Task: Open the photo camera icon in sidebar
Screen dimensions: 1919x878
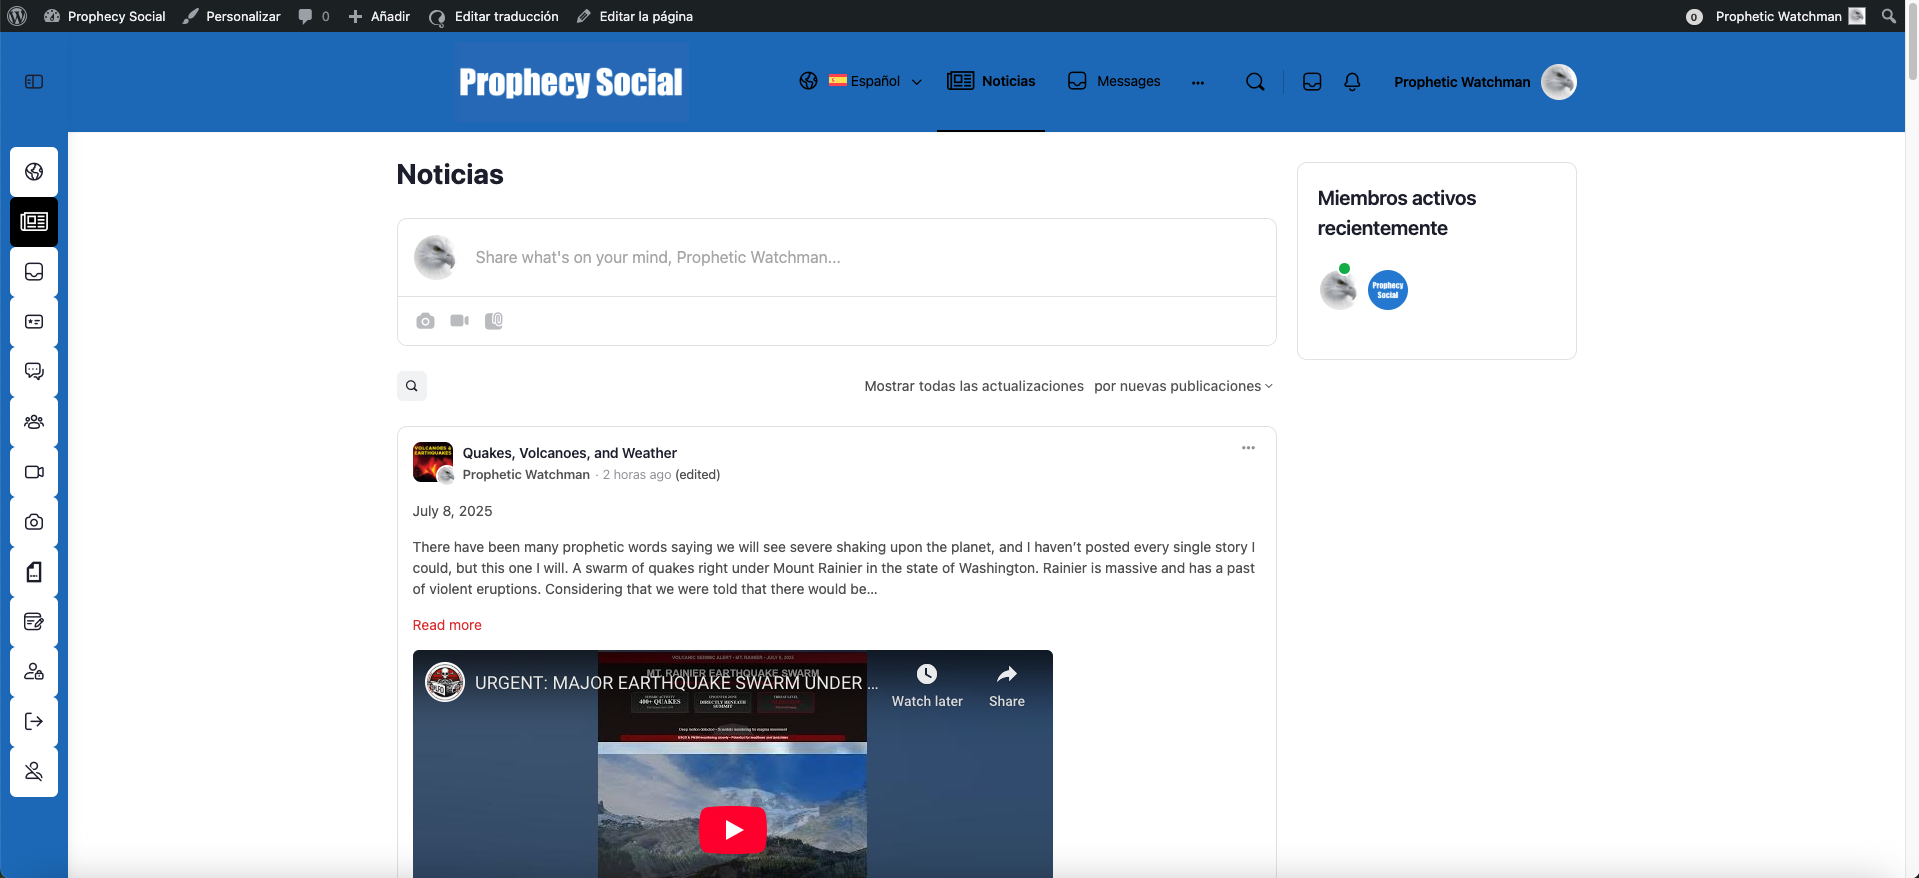Action: (34, 522)
